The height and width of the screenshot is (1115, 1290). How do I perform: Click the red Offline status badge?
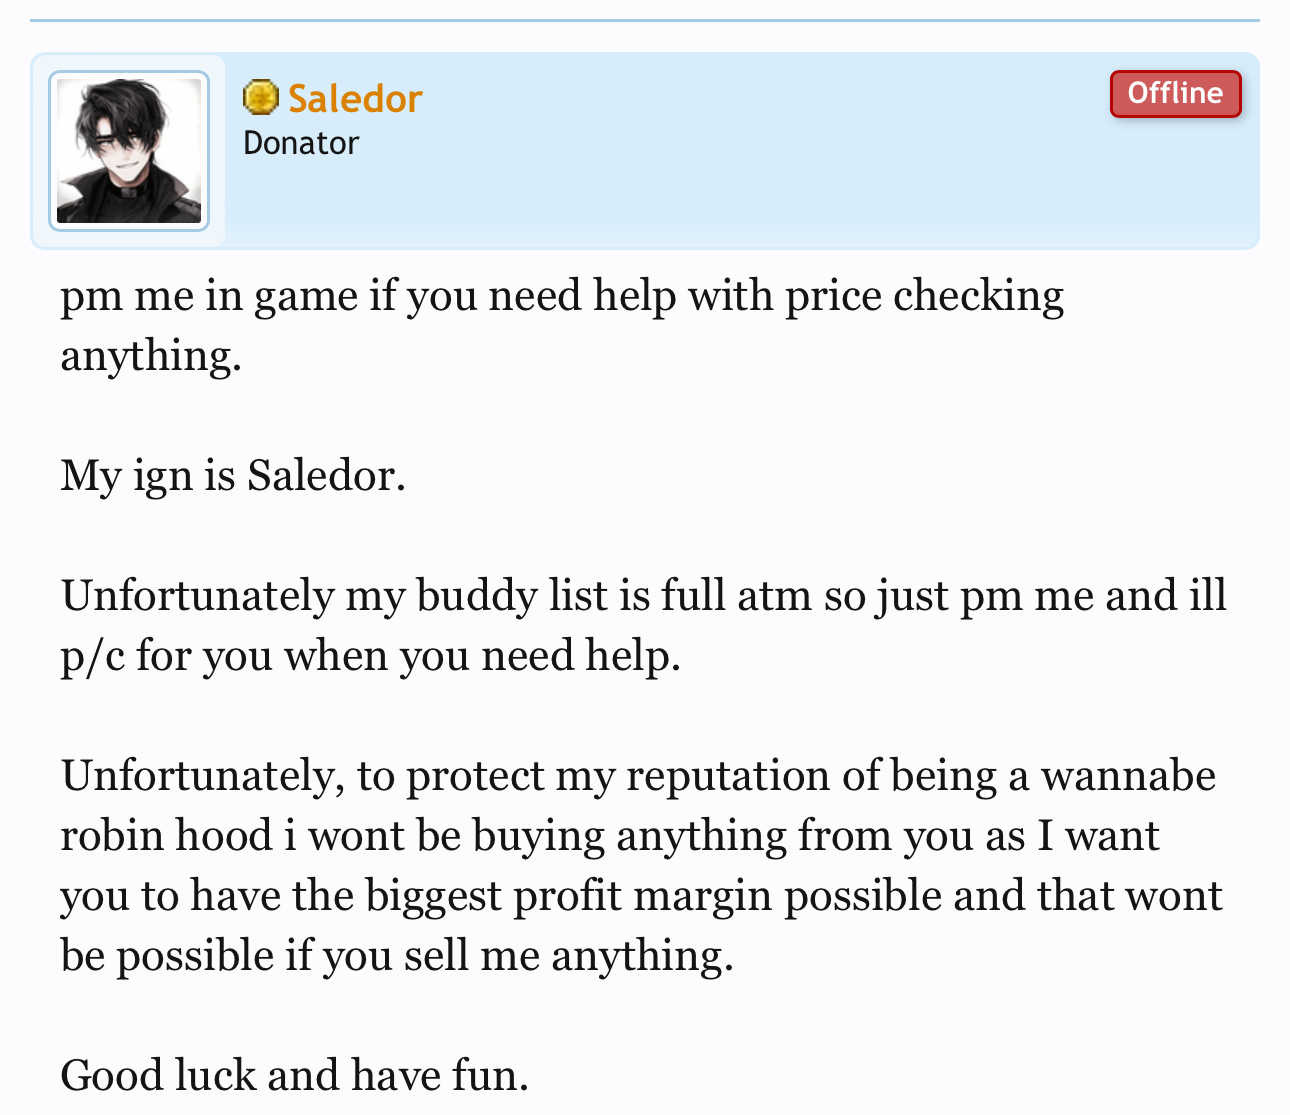tap(1175, 94)
